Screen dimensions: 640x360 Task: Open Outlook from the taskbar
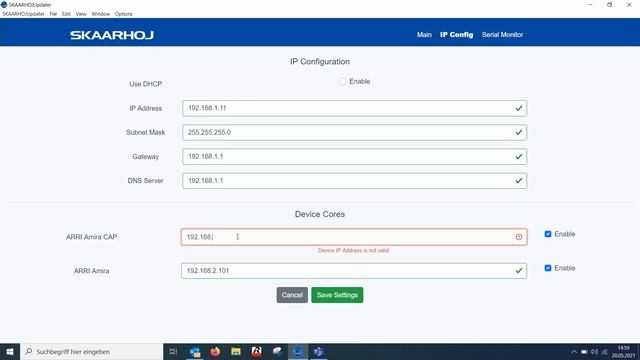click(195, 351)
